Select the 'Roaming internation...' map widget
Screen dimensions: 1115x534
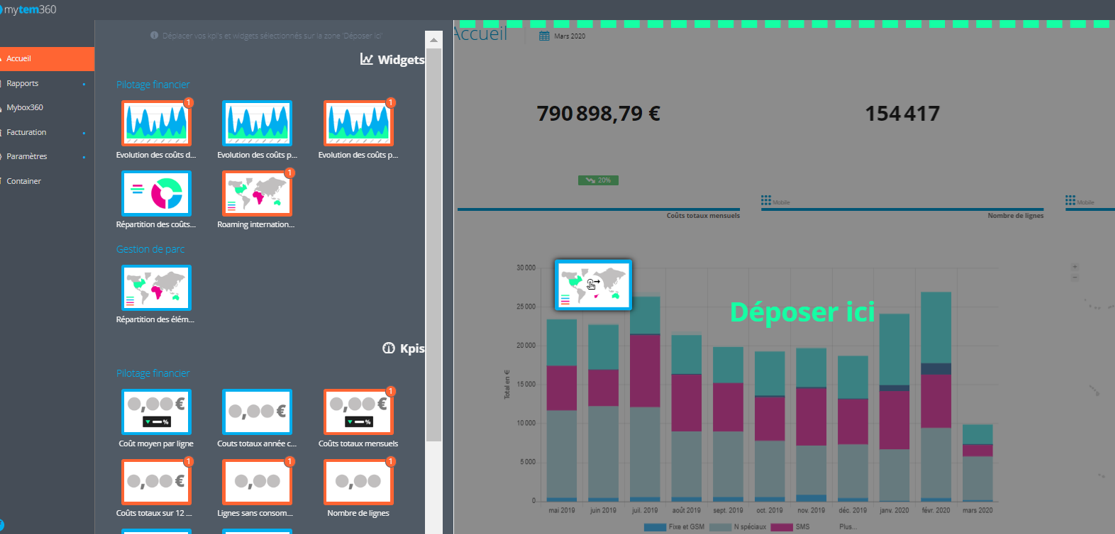pyautogui.click(x=257, y=193)
